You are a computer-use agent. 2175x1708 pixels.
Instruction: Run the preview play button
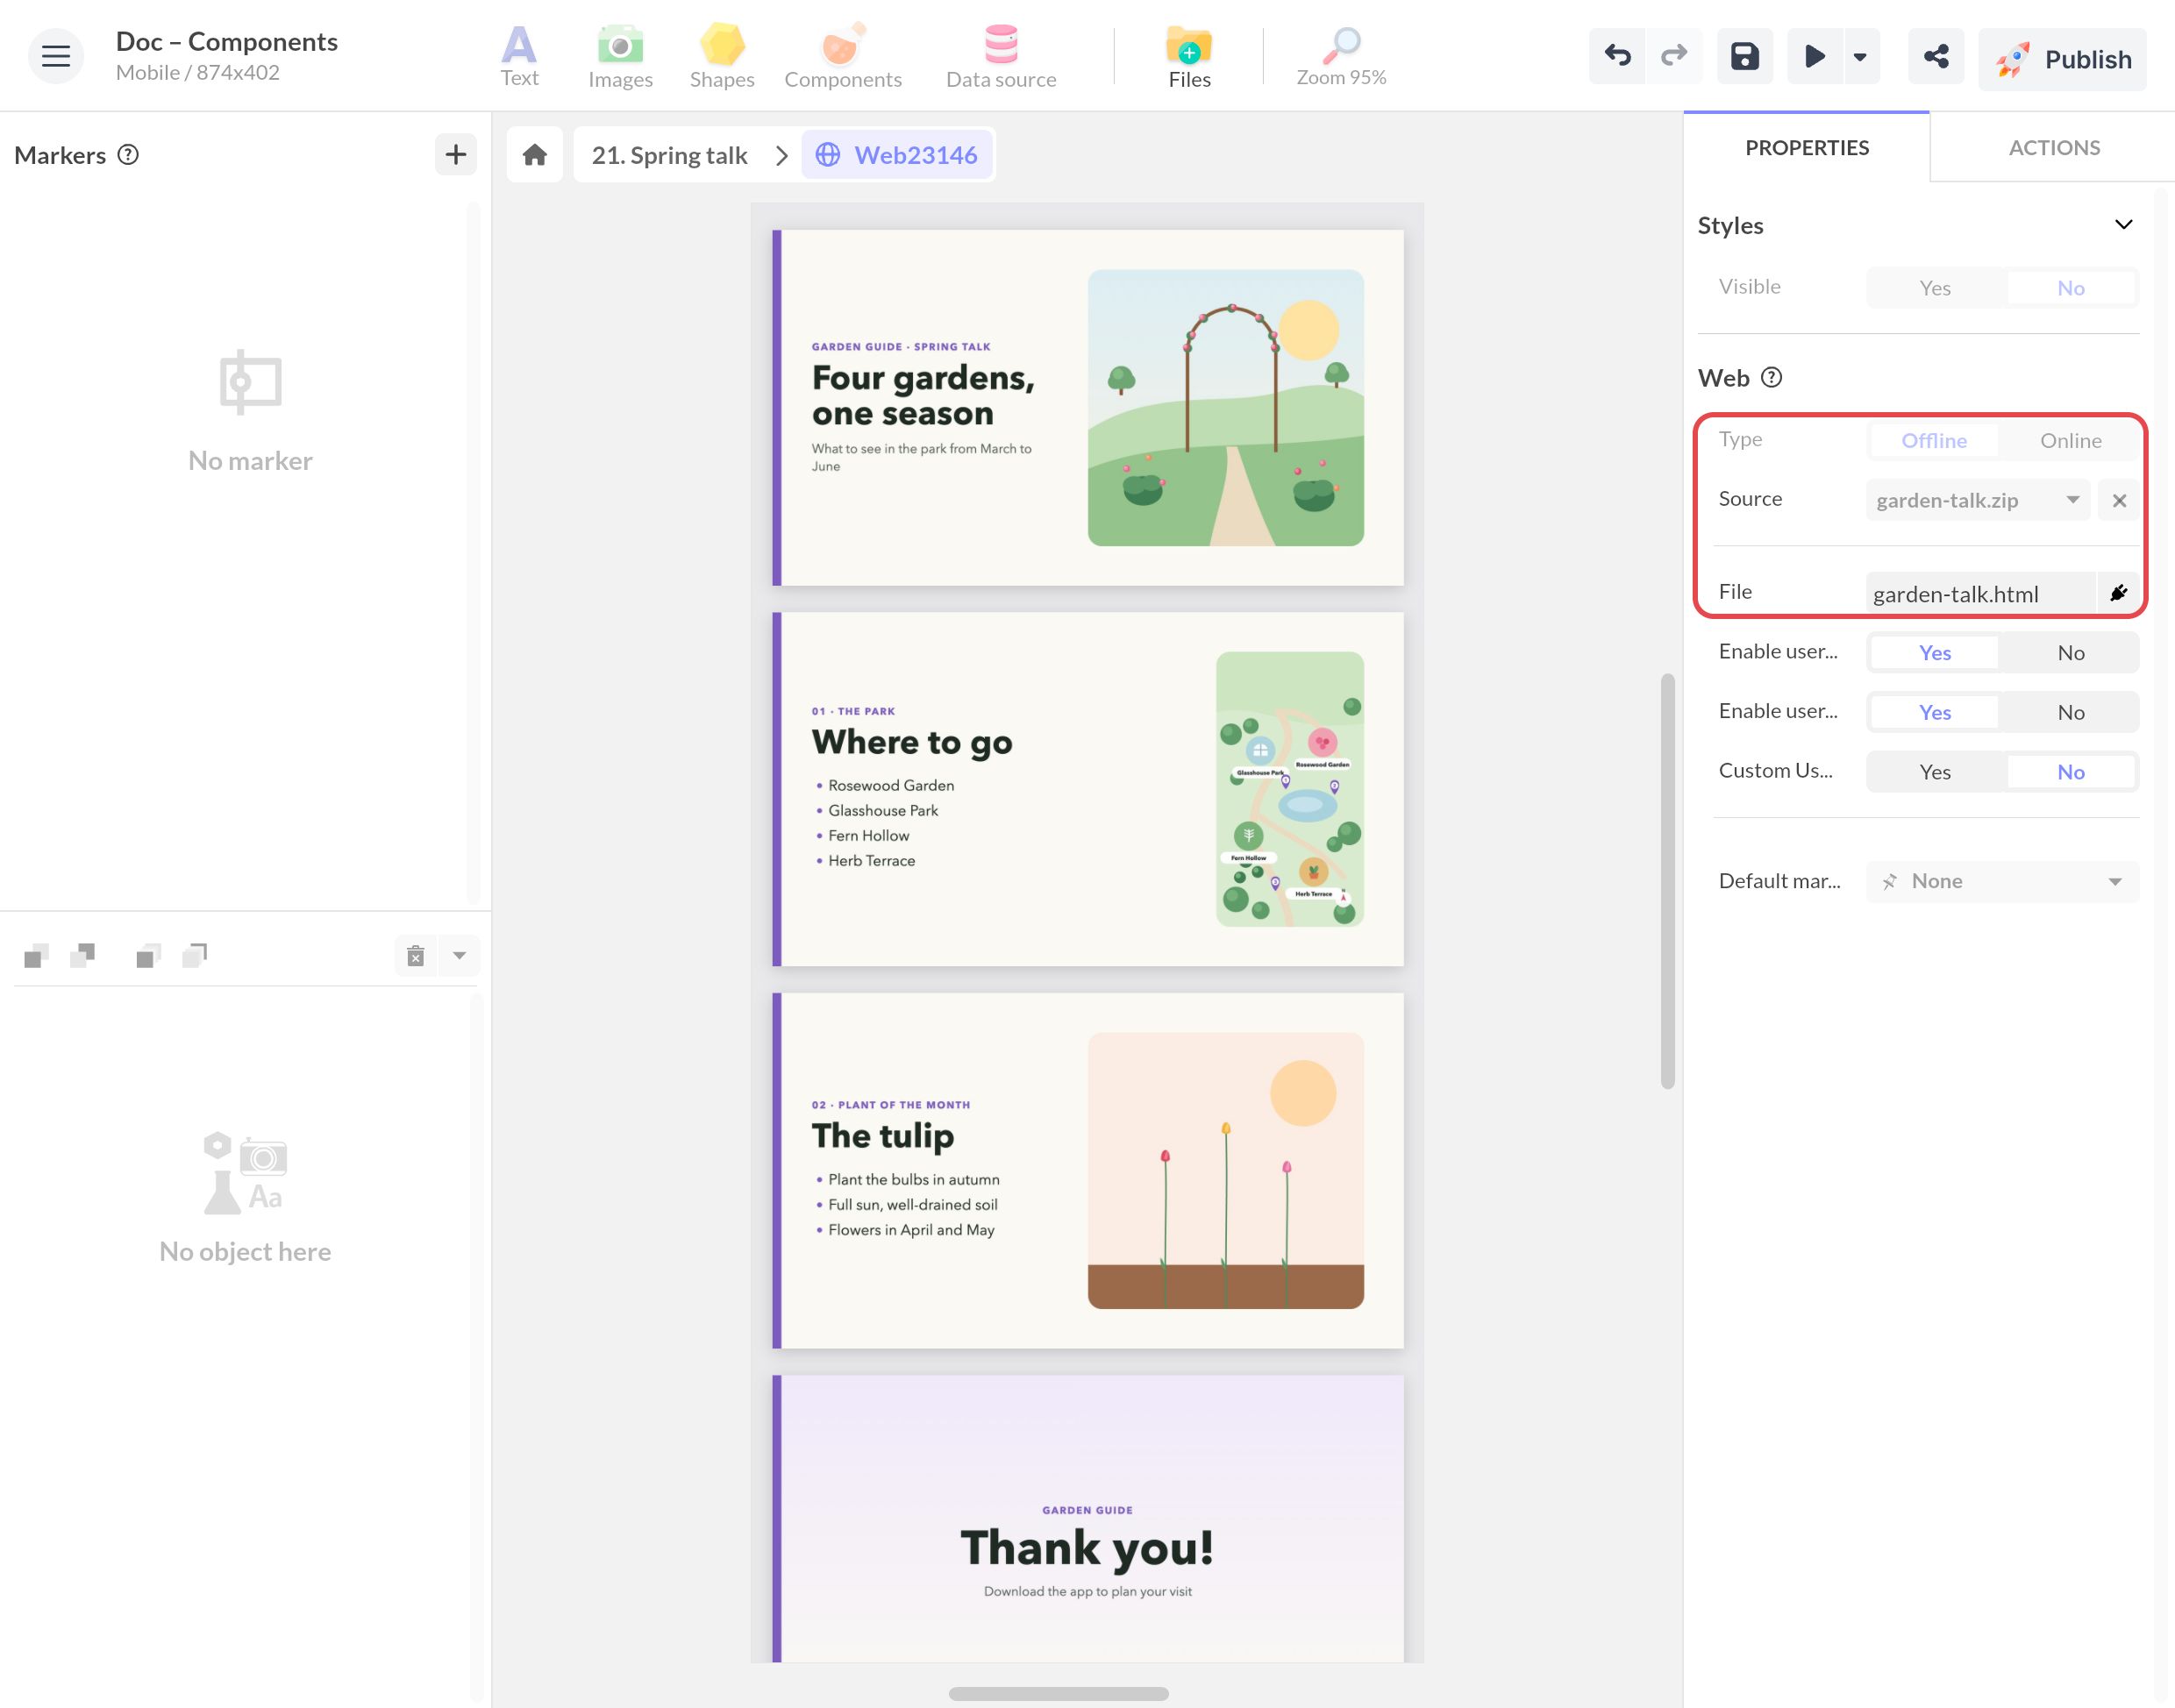1814,56
